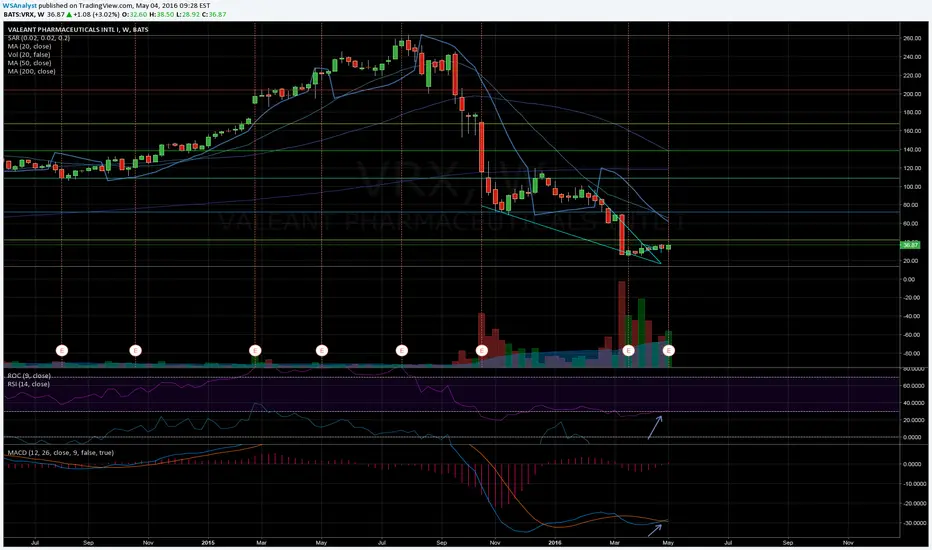Click the 200.00 price axis label
The width and height of the screenshot is (932, 550).
tap(912, 94)
